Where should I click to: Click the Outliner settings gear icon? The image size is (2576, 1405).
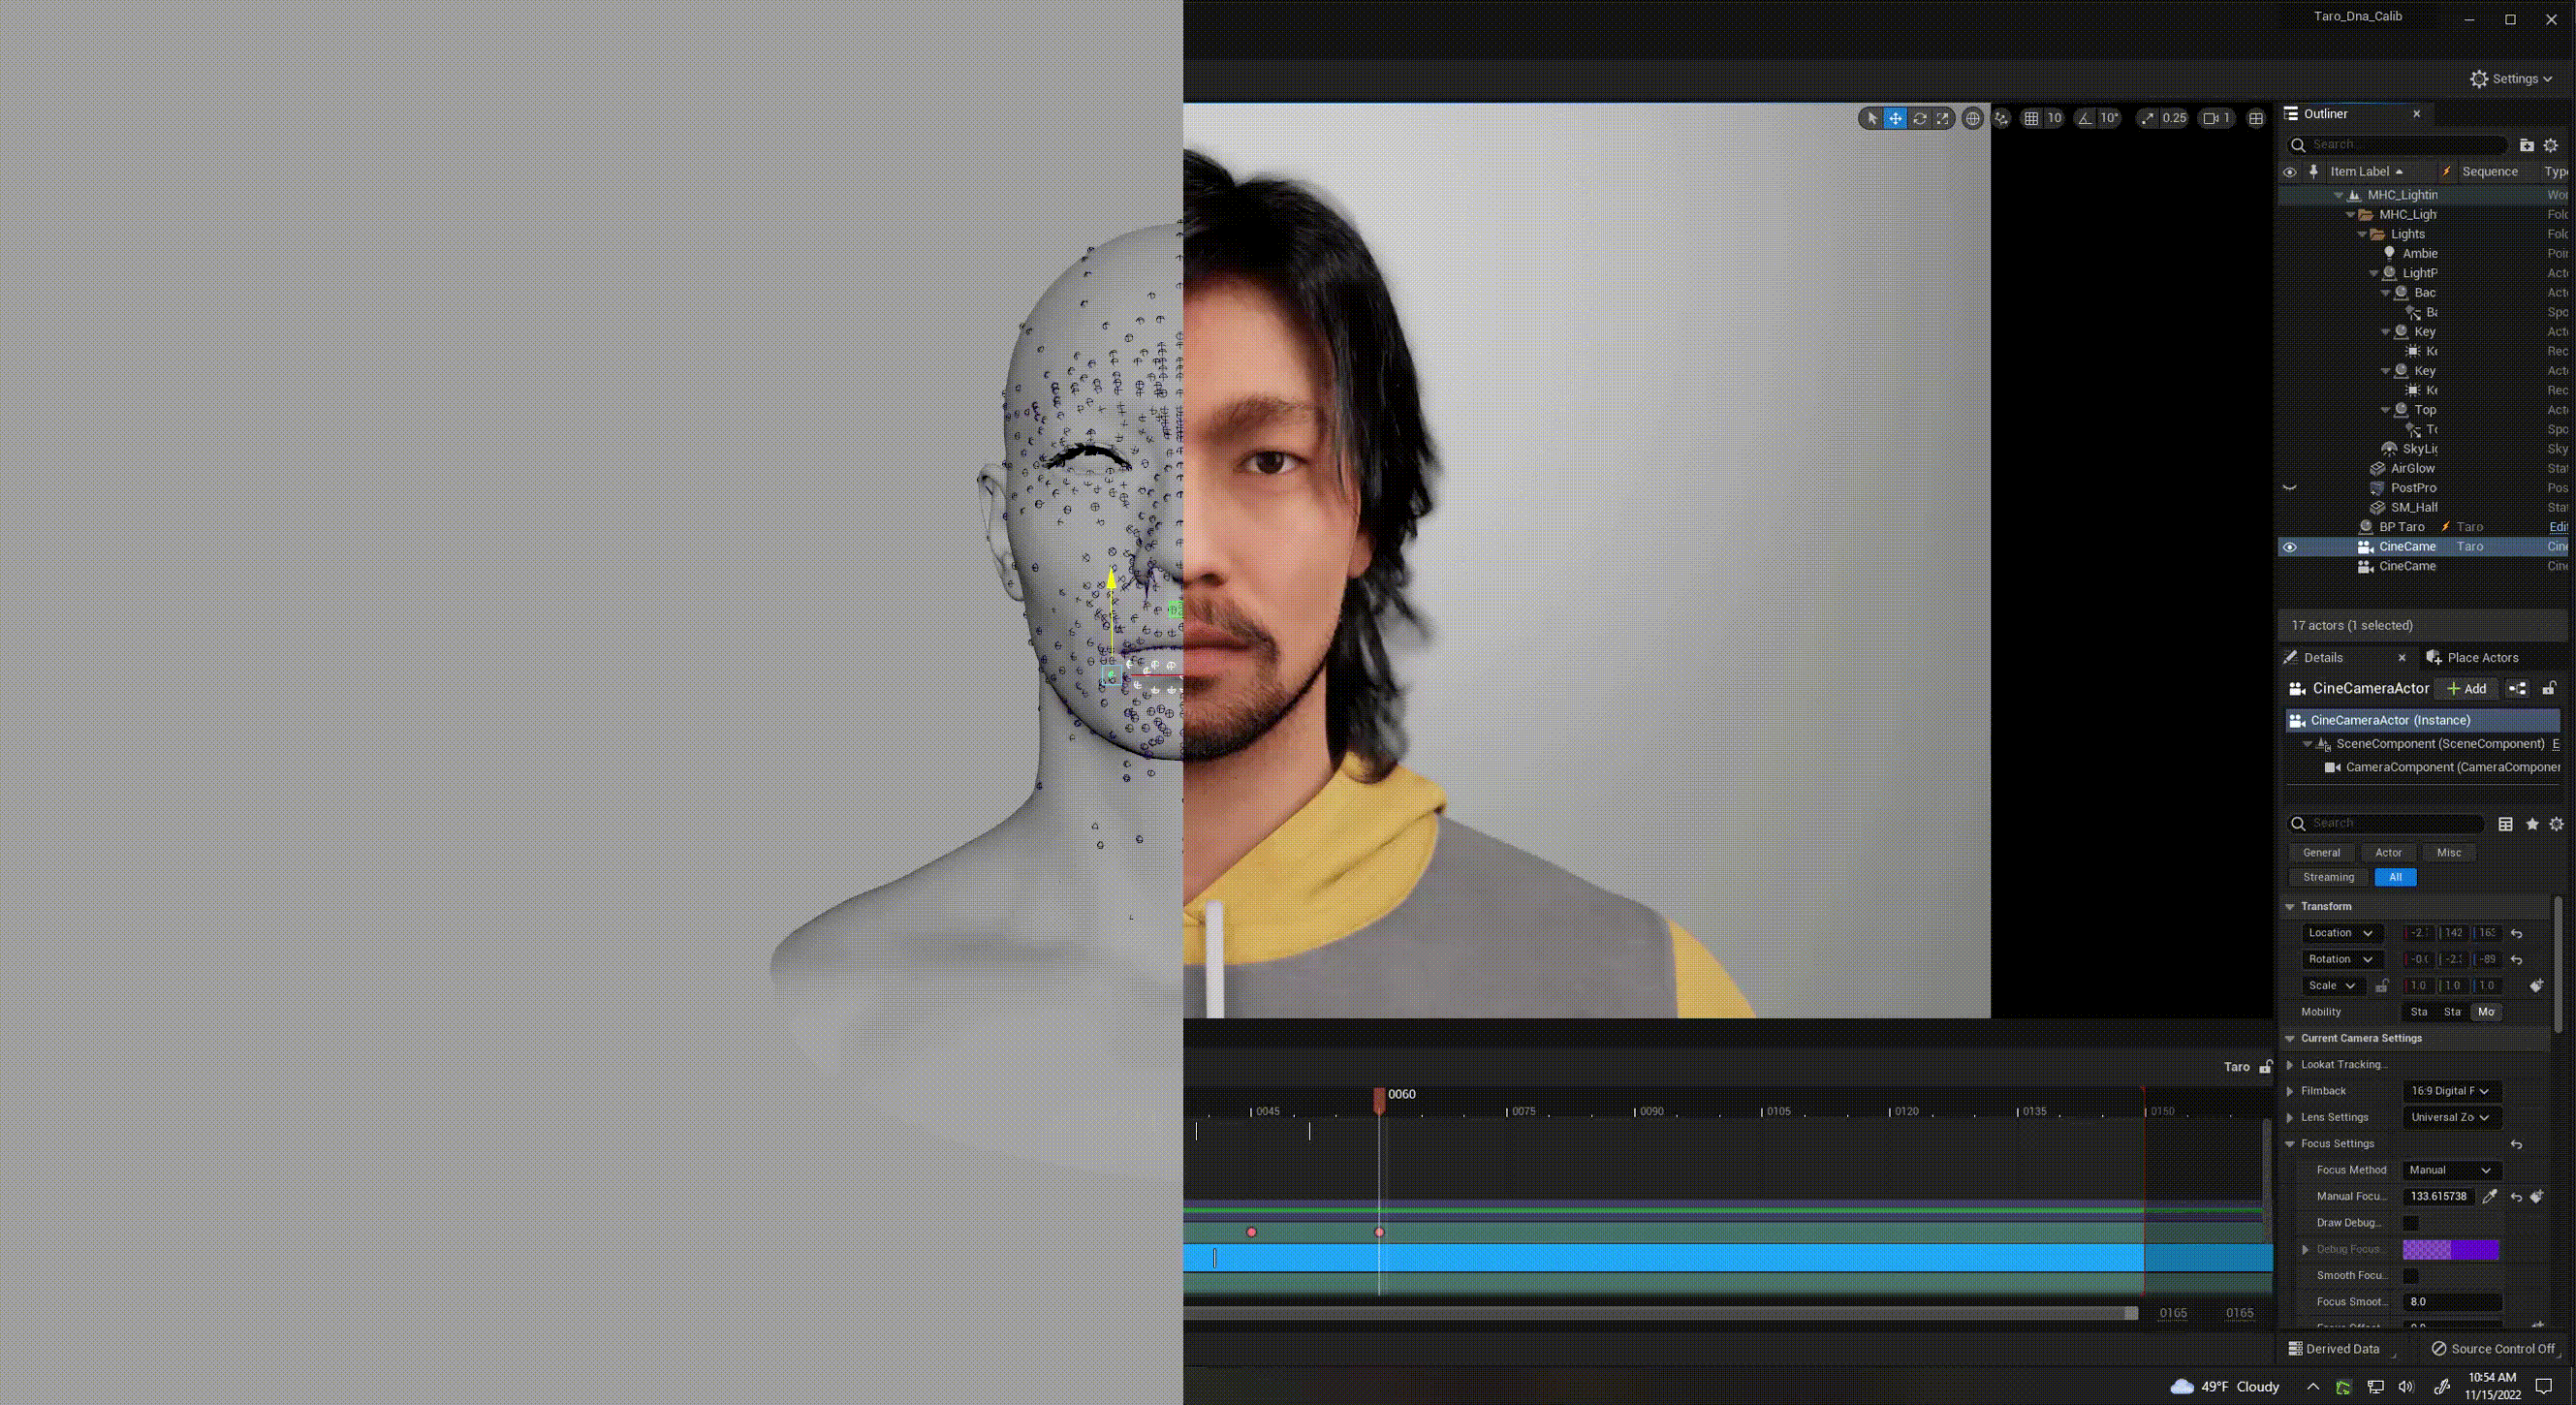tap(2550, 145)
